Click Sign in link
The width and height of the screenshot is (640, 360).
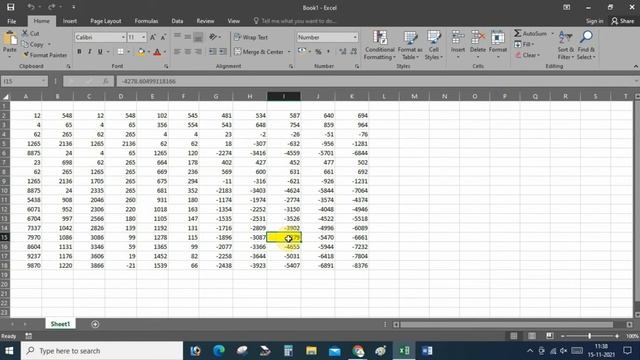(x=594, y=21)
